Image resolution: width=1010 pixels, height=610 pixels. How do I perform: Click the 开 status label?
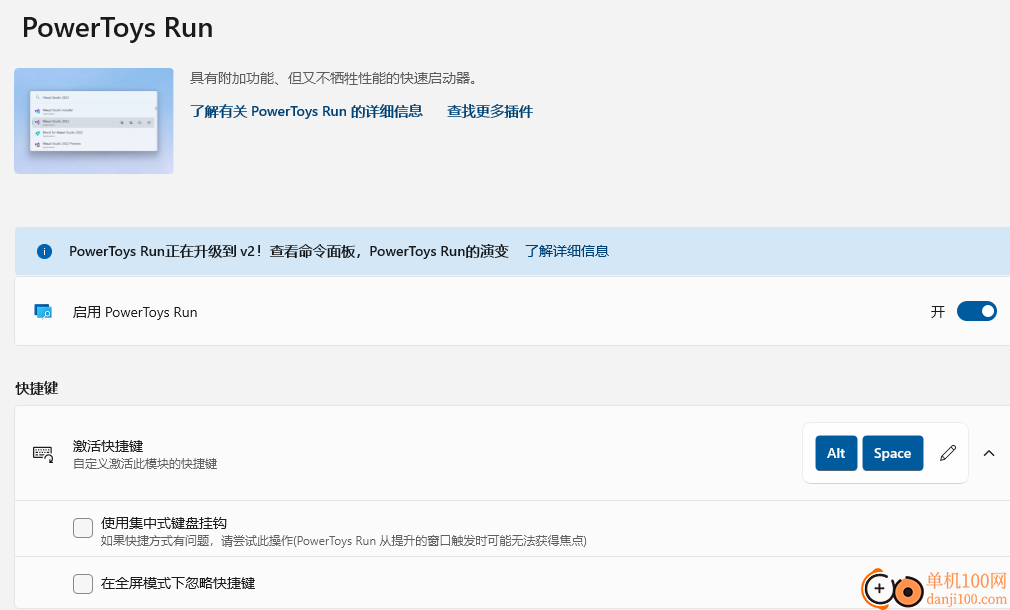(938, 312)
